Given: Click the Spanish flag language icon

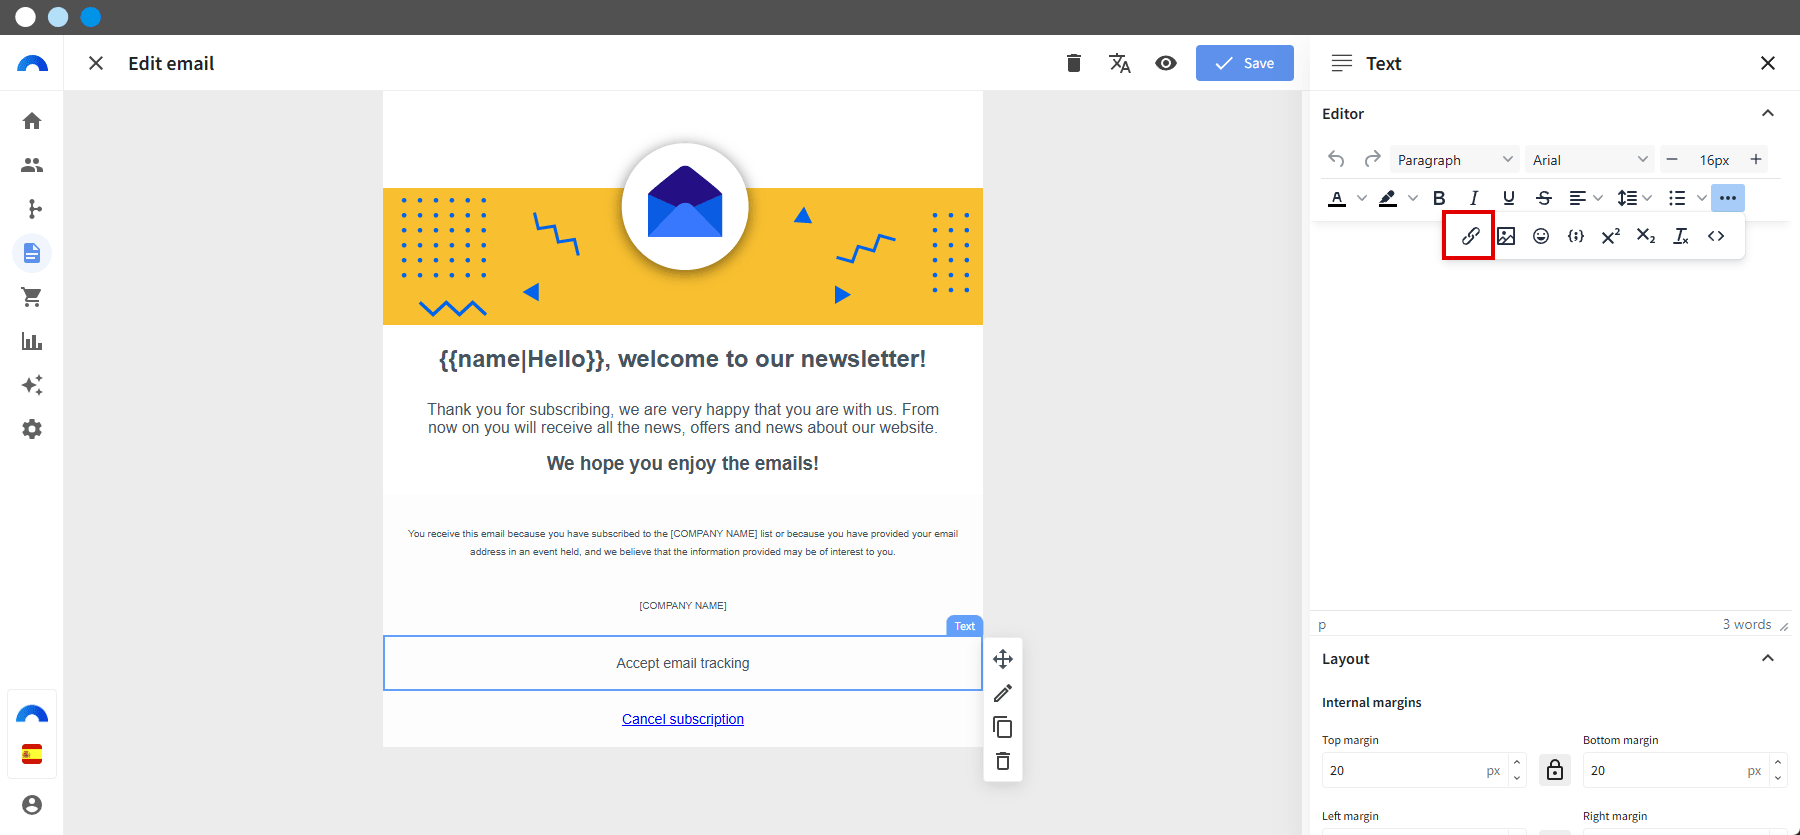Looking at the screenshot, I should (x=32, y=754).
